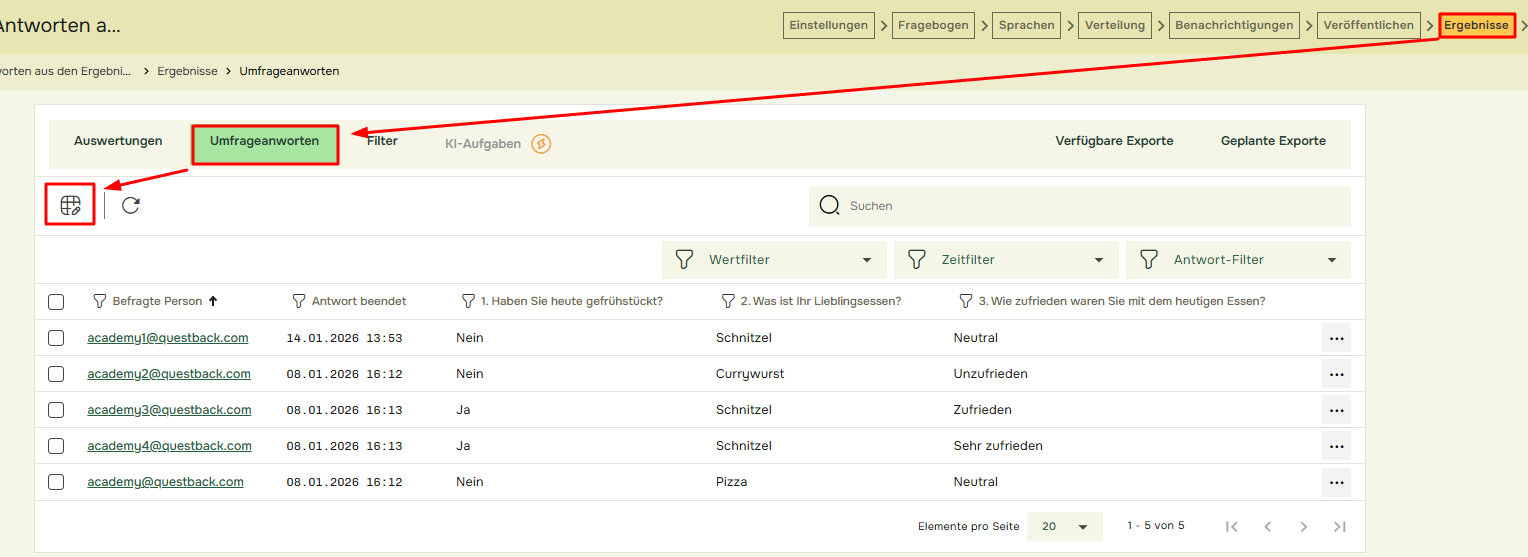Click the edit table columns icon
Image resolution: width=1528 pixels, height=557 pixels.
point(70,205)
